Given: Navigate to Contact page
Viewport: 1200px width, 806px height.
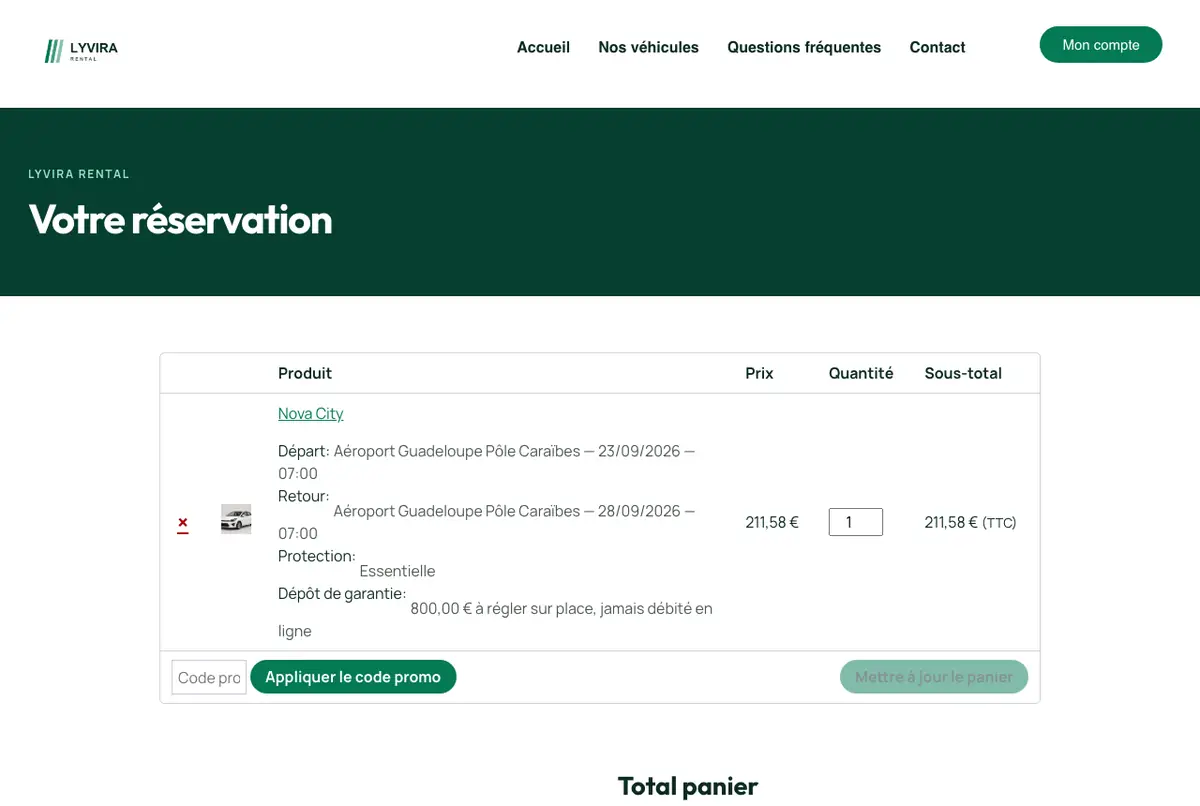Looking at the screenshot, I should point(937,47).
